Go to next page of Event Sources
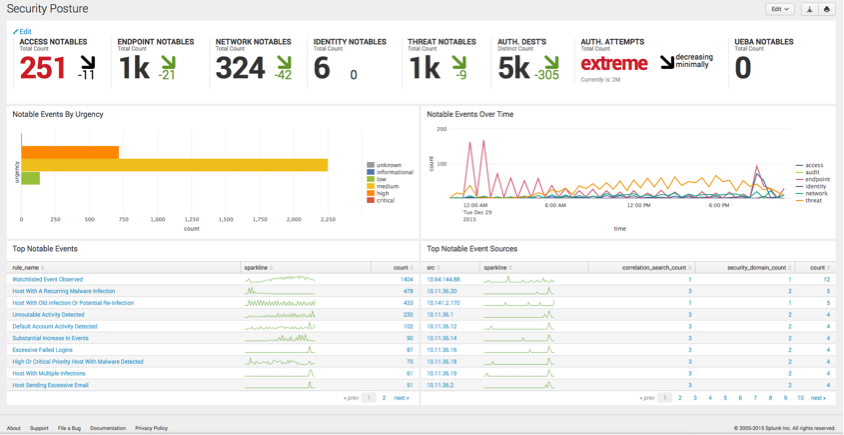Image resolution: width=844 pixels, height=435 pixels. point(818,398)
